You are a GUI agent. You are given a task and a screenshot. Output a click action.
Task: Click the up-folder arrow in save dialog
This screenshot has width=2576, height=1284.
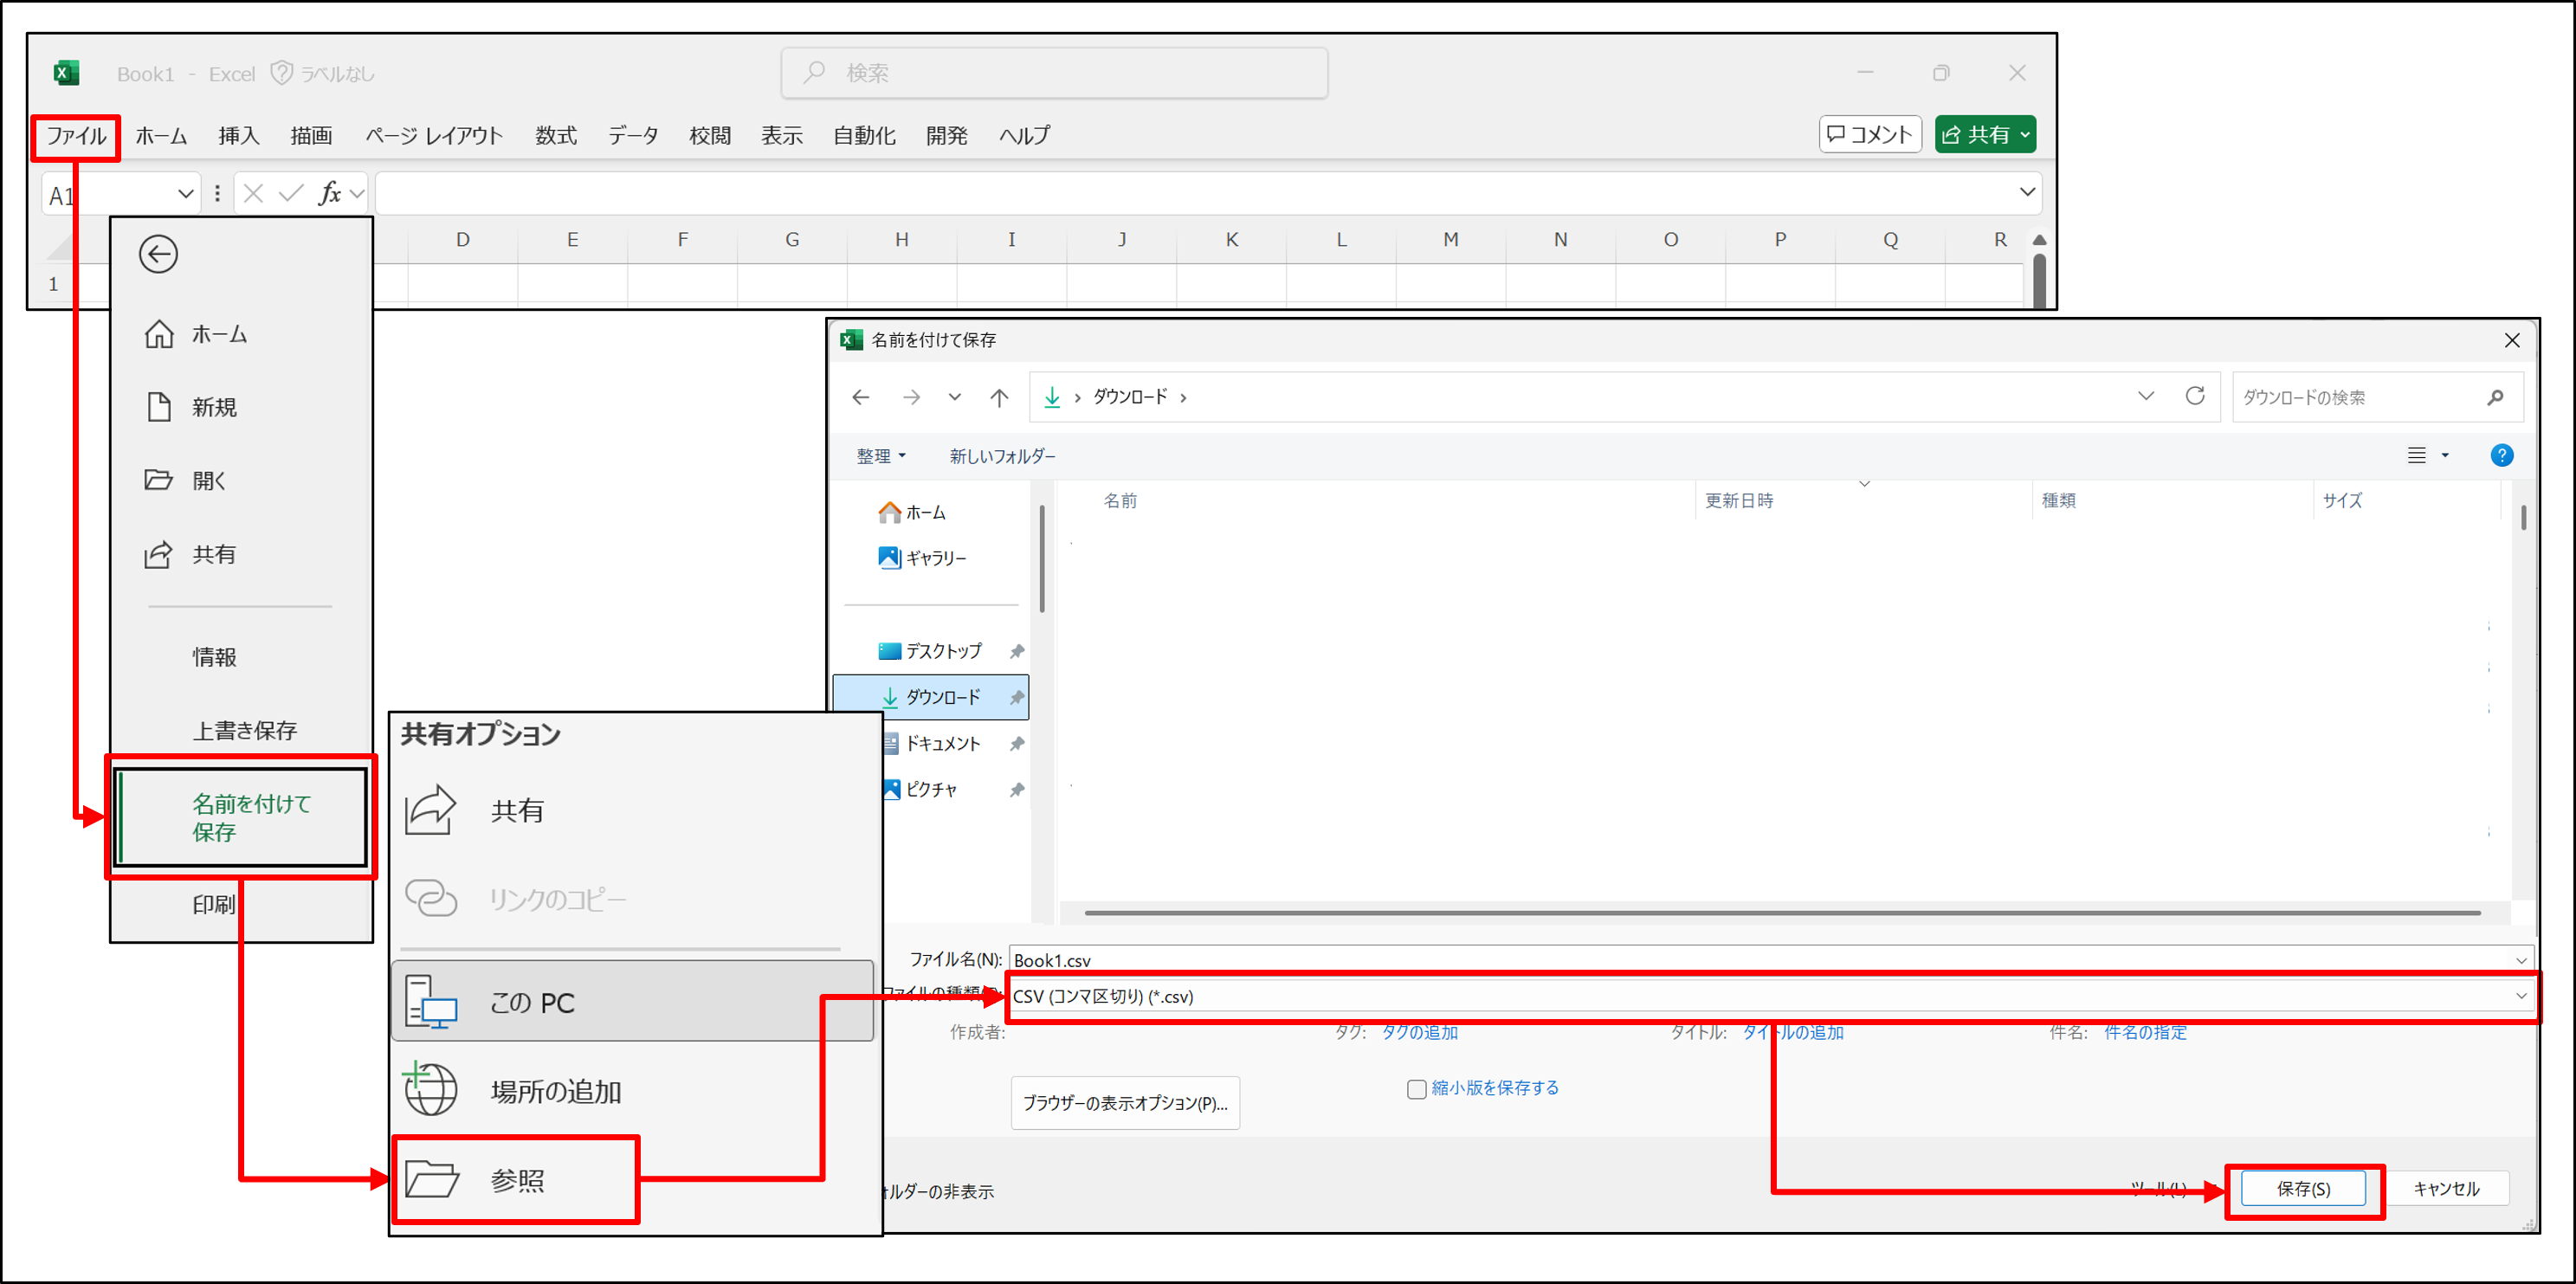click(x=998, y=397)
